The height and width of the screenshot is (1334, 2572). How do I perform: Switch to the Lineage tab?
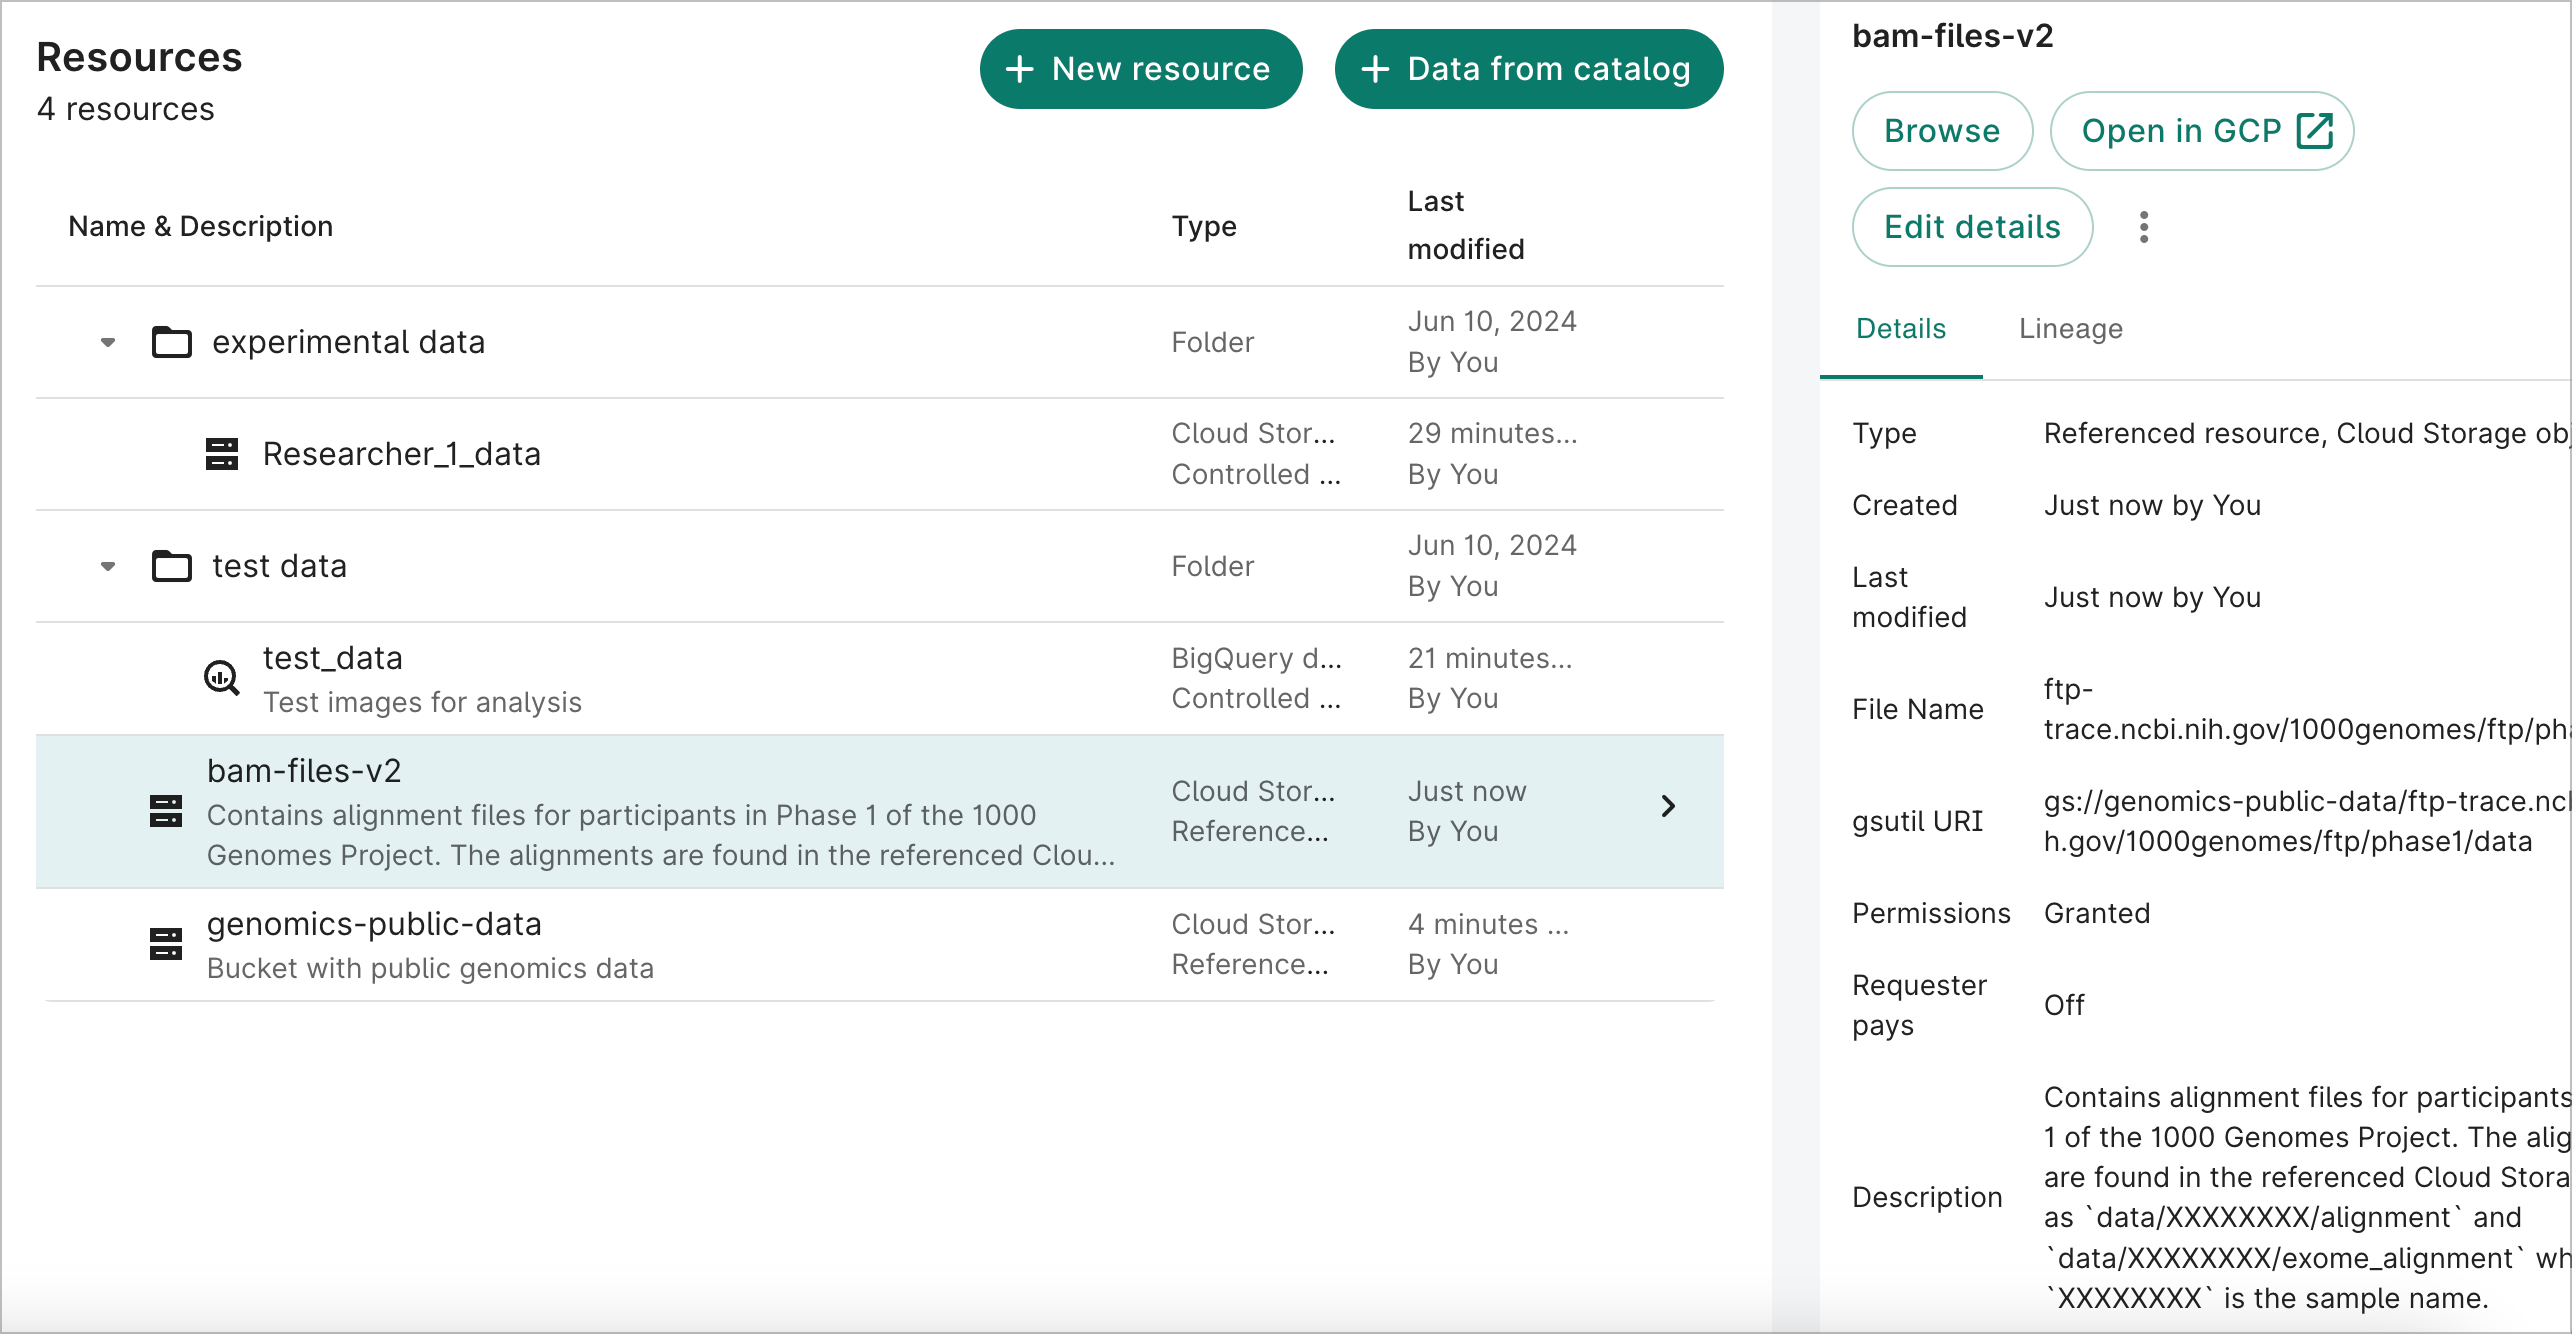click(2068, 328)
